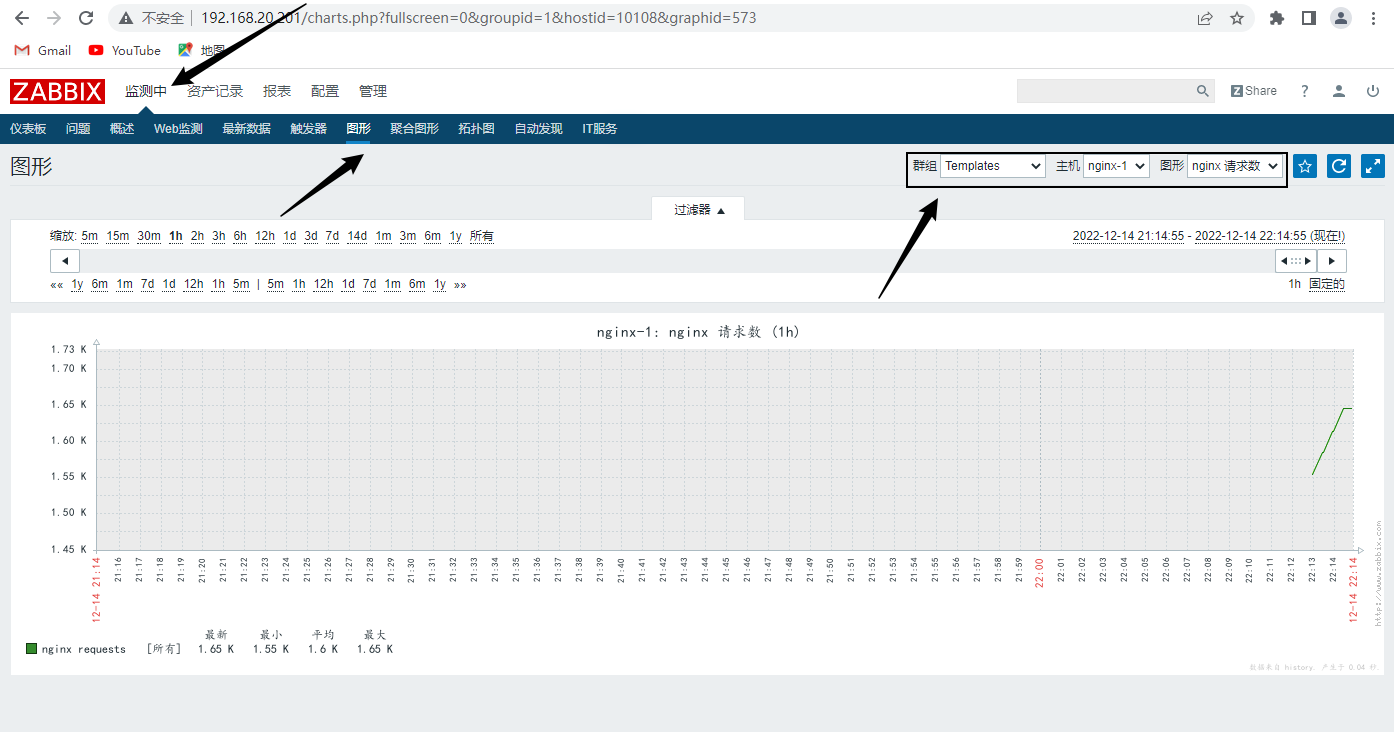Screen dimensions: 1394x732
Task: Click the logout power icon
Action: click(x=1372, y=91)
